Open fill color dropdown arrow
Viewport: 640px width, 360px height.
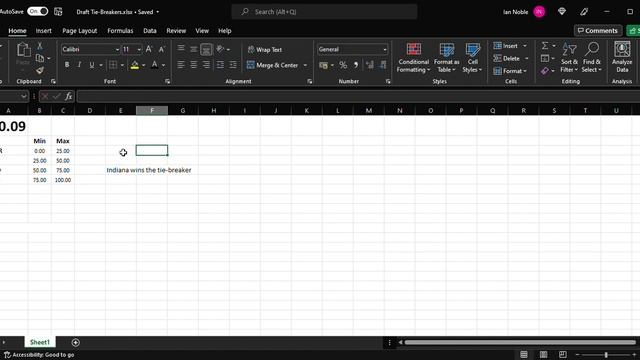tap(144, 65)
